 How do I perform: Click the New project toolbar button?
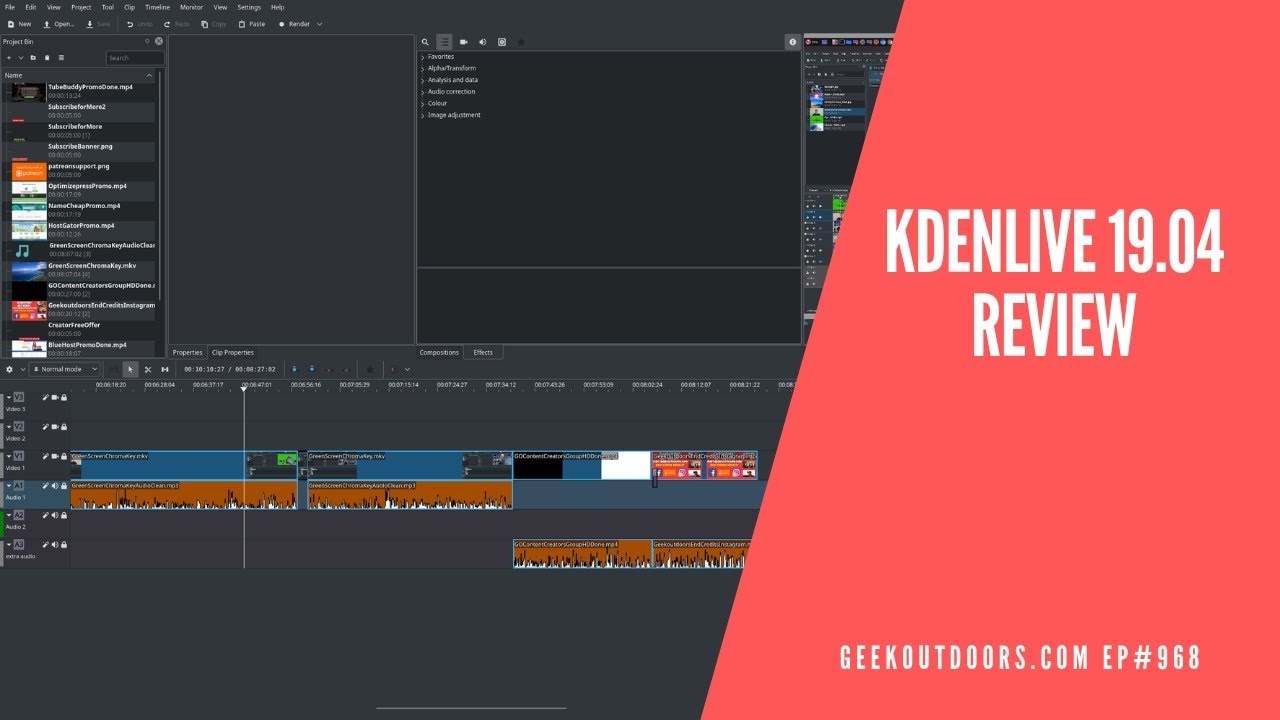pyautogui.click(x=18, y=23)
